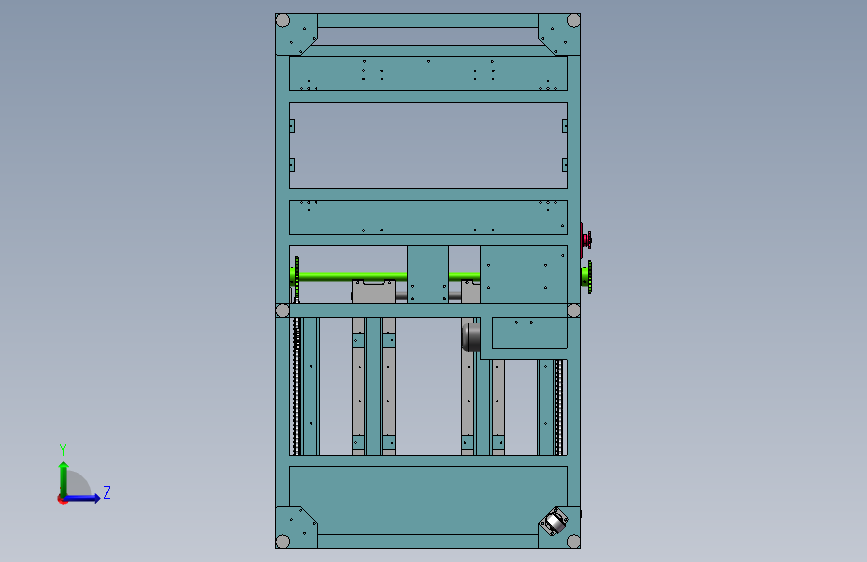867x562 pixels.
Task: Click the blue Z axis arrow of the triad
Action: (x=83, y=498)
